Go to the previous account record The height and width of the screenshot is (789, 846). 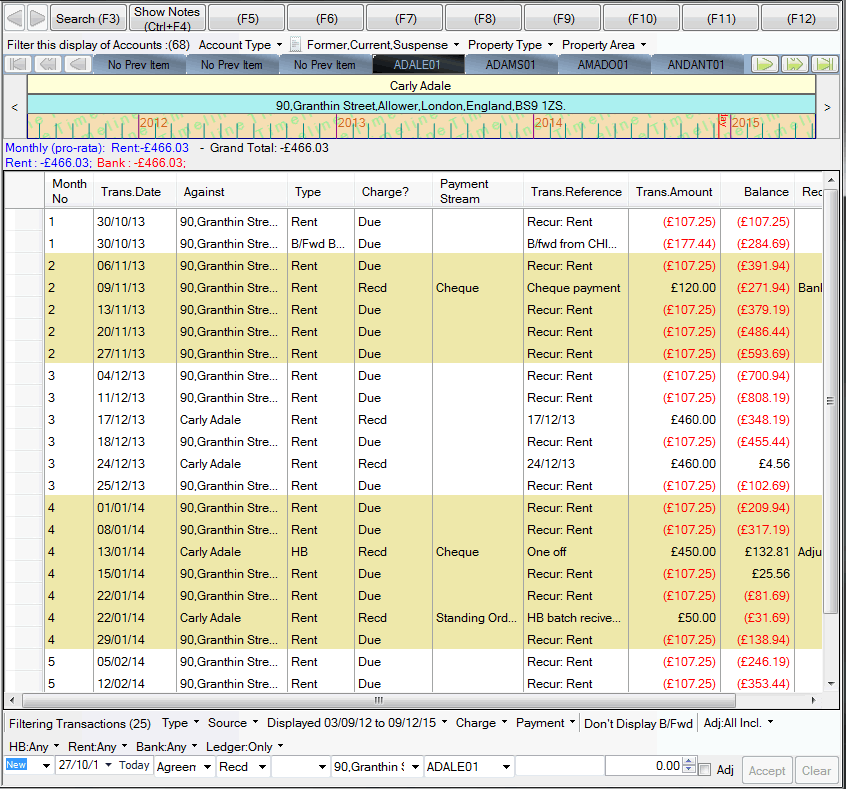coord(78,65)
